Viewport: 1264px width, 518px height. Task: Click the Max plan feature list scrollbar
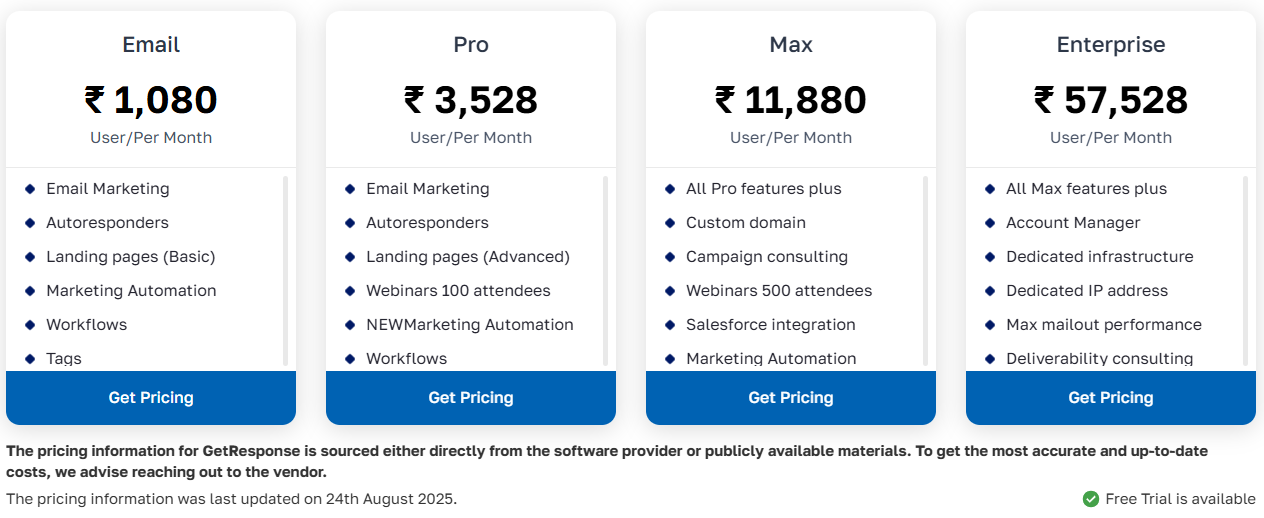click(925, 270)
